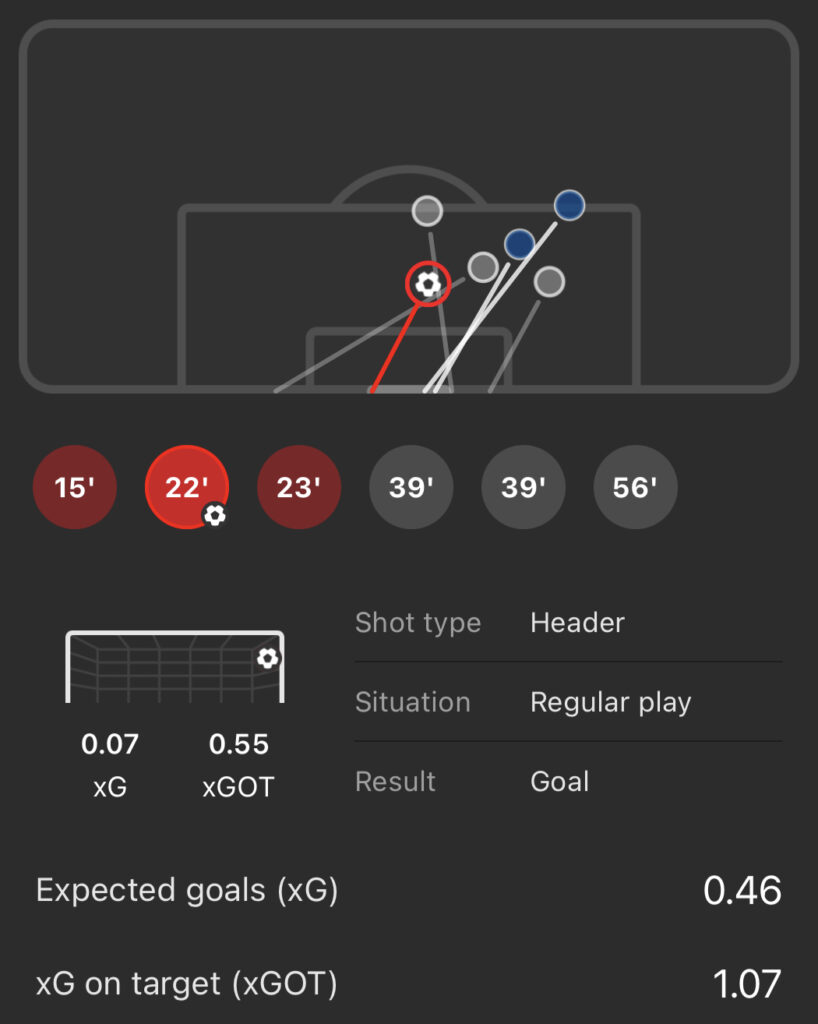Tap the Situation Regular play row
Viewport: 818px width, 1024px height.
[x=568, y=702]
